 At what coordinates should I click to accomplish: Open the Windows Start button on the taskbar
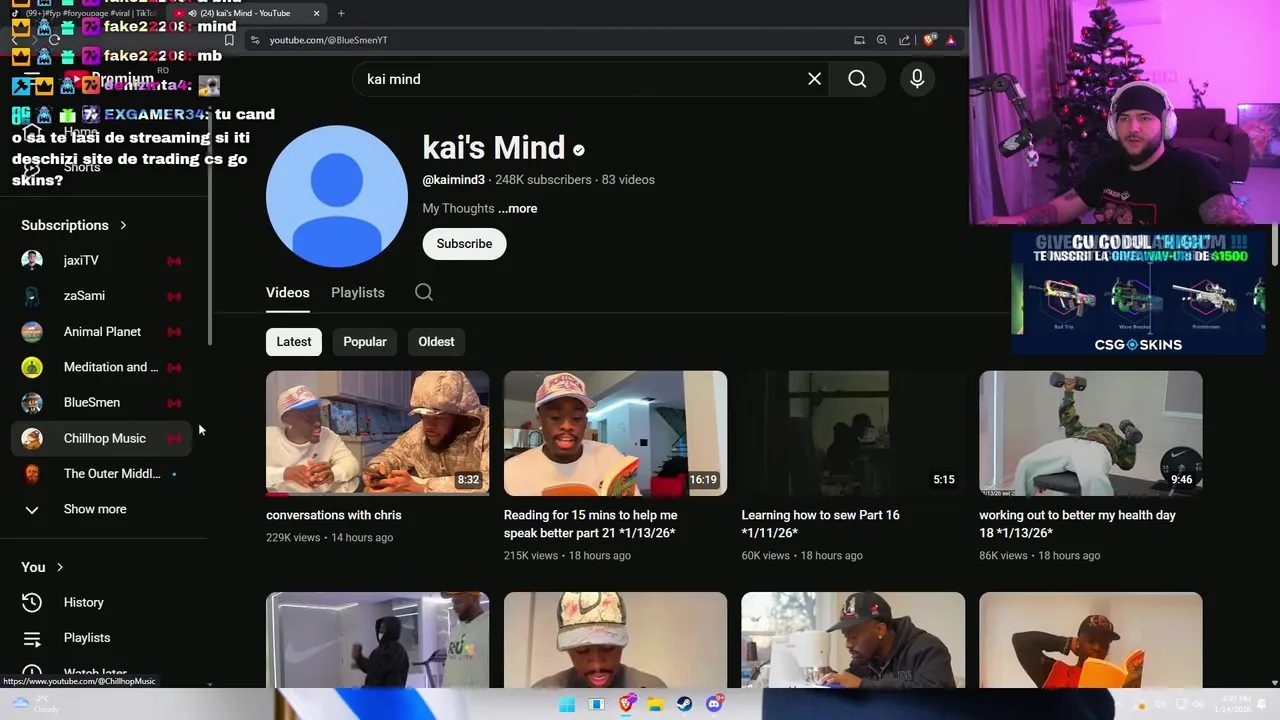567,704
